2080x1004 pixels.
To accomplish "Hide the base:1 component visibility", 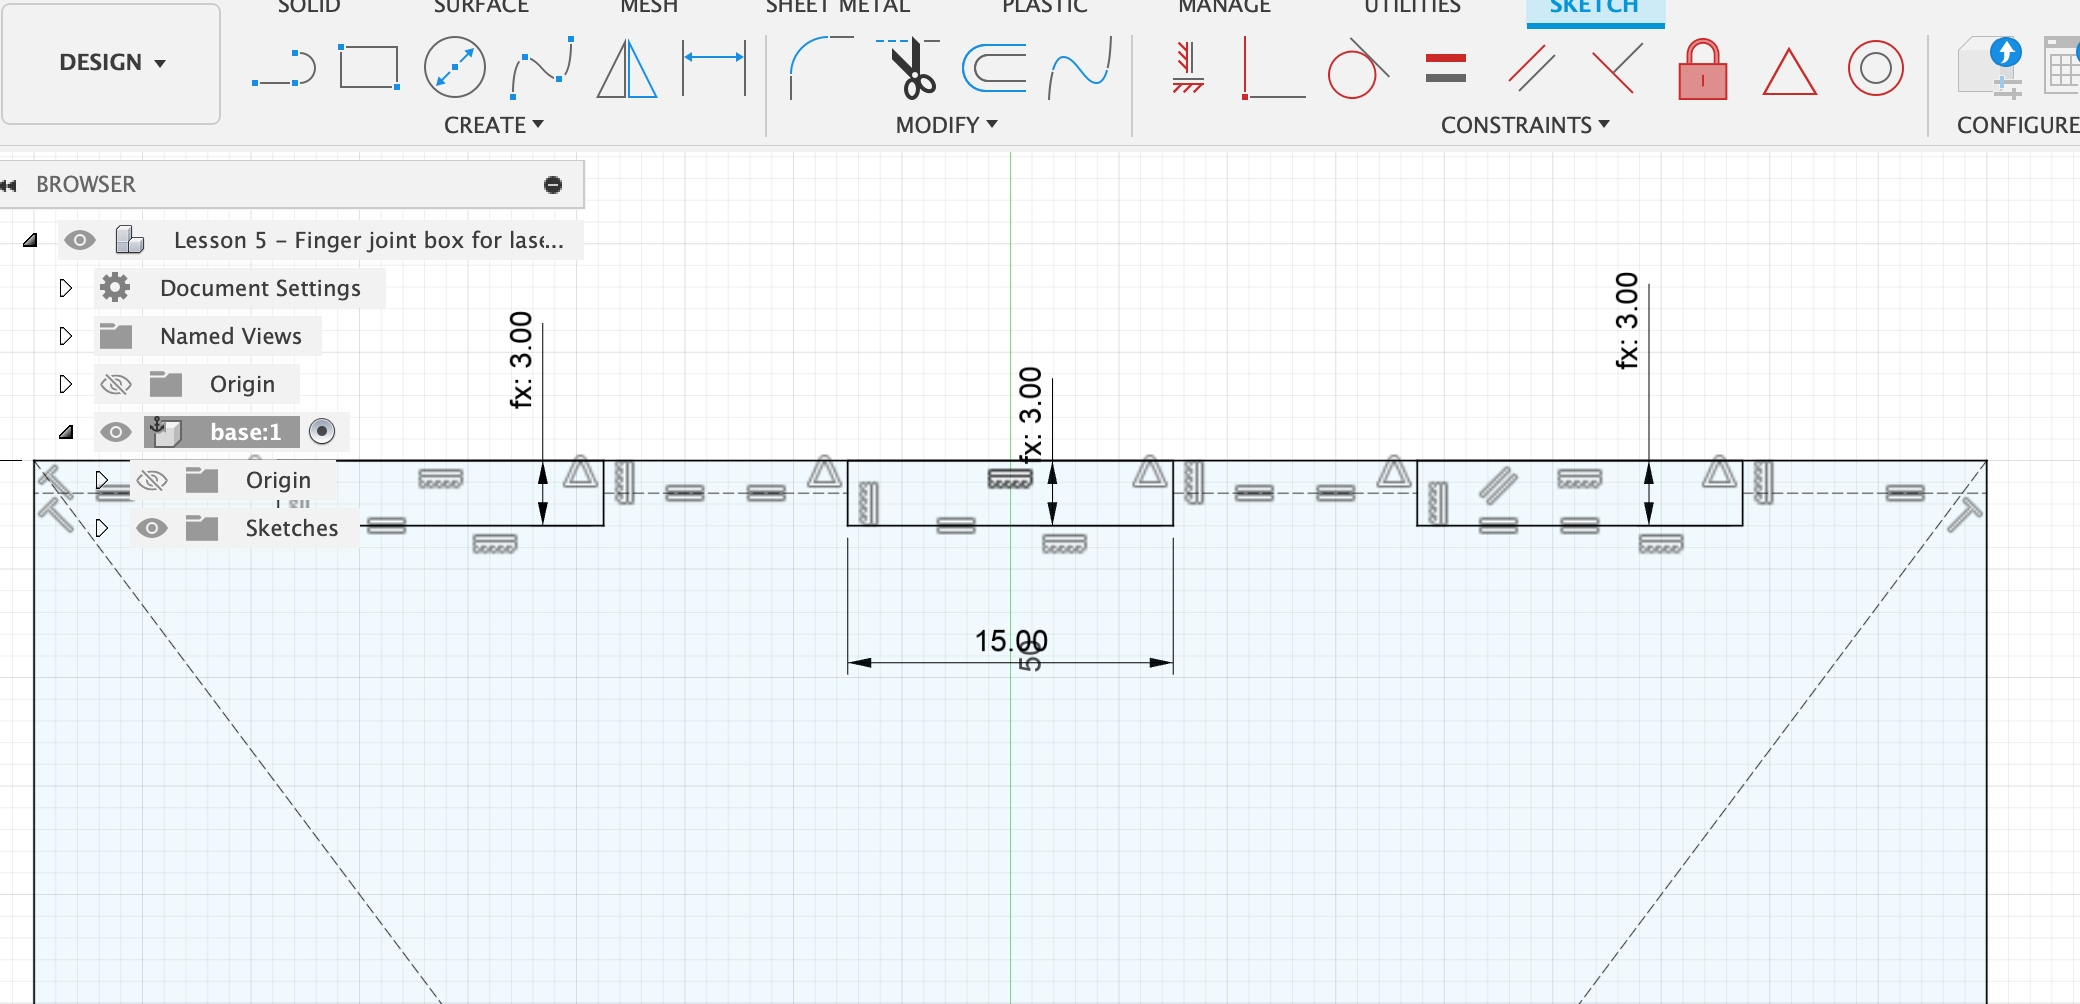I will (x=116, y=432).
